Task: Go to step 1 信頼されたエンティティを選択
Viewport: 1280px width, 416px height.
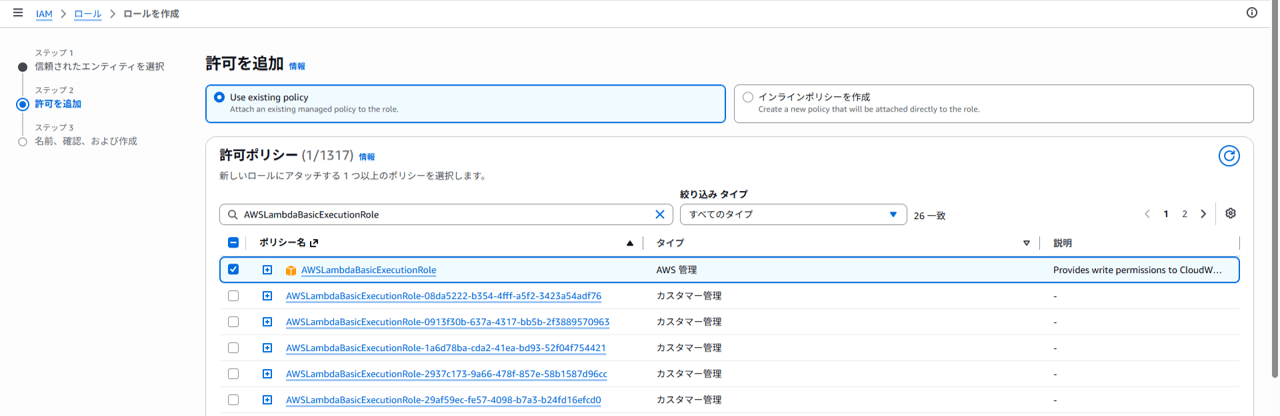Action: 99,66
